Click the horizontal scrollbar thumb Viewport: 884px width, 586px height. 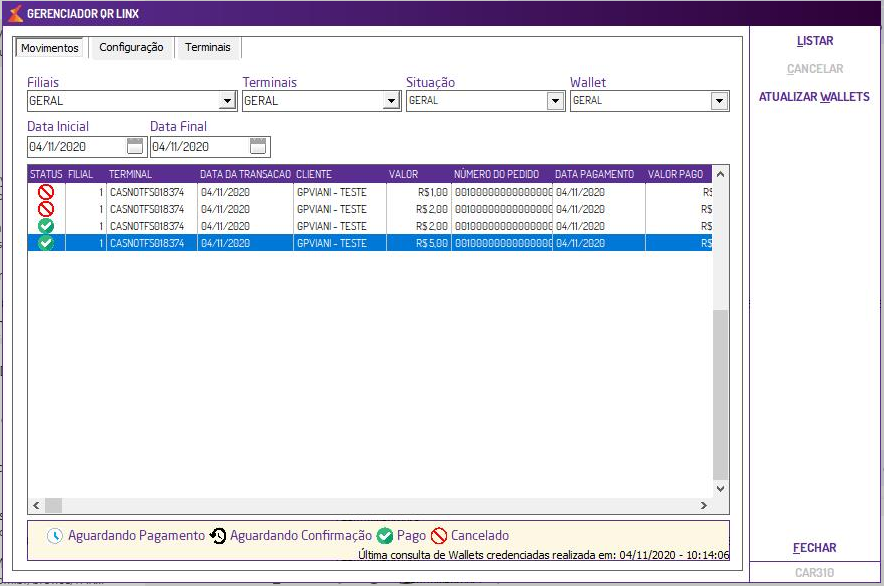coord(54,505)
